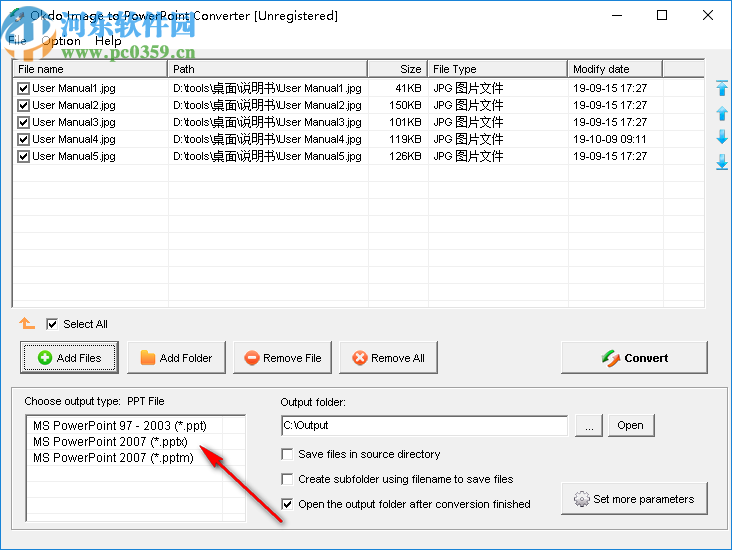This screenshot has height=550, width=732.
Task: Close the Okdo converter window
Action: point(708,15)
